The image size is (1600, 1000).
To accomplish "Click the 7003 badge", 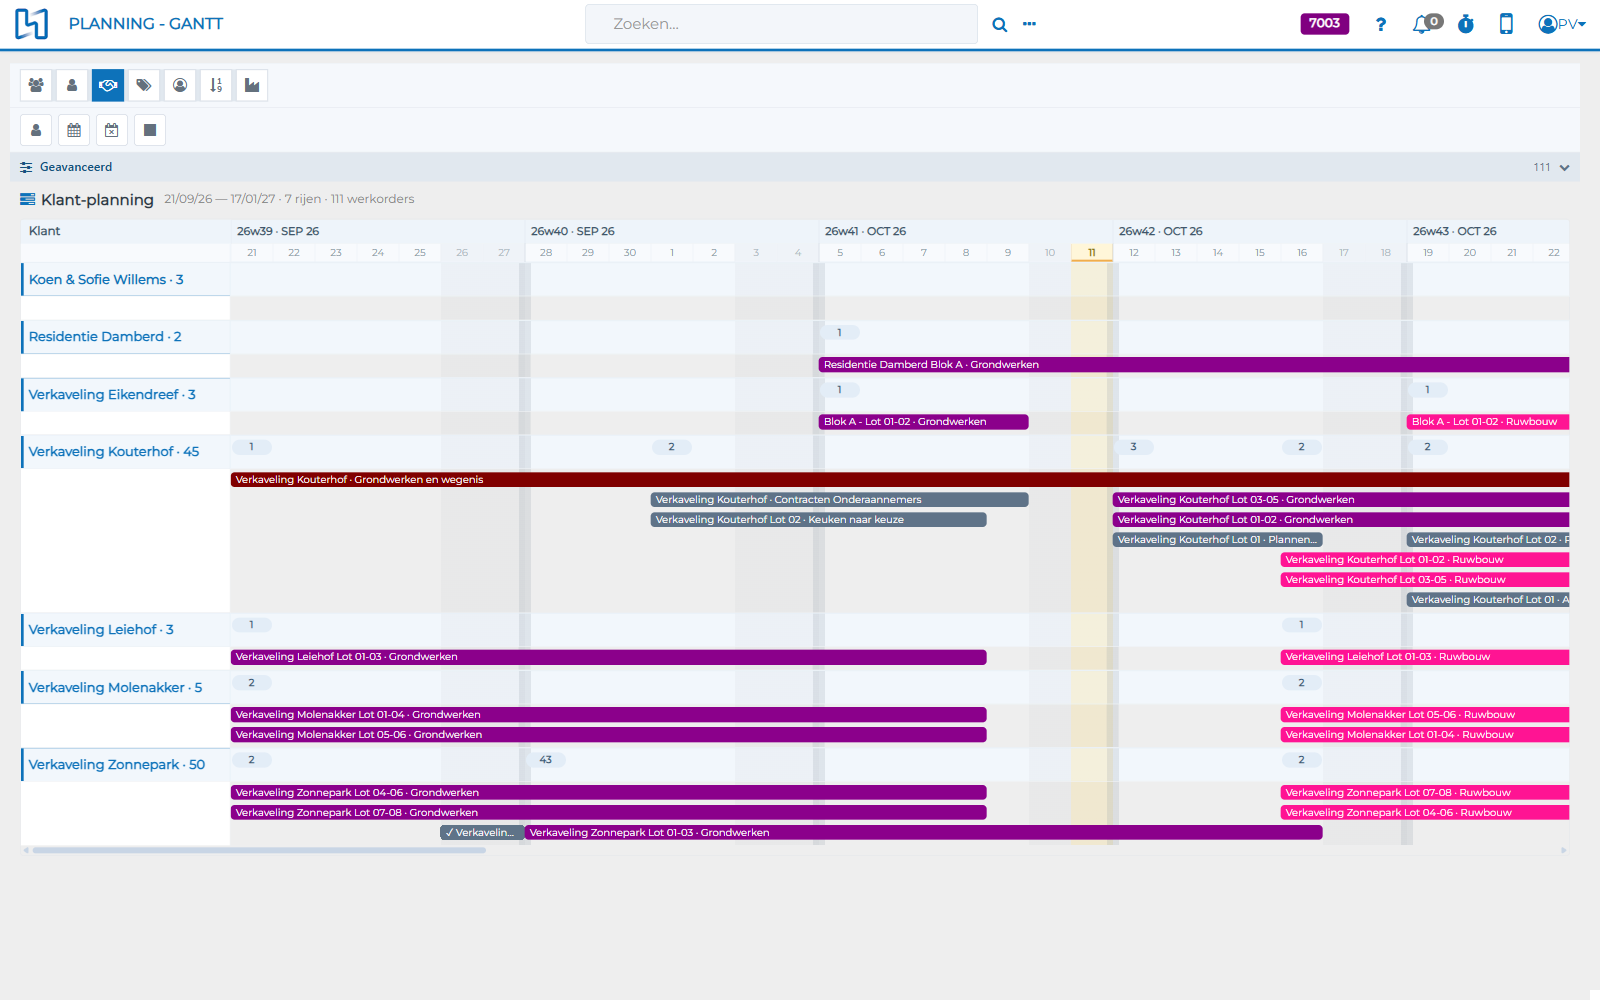I will click(1324, 24).
